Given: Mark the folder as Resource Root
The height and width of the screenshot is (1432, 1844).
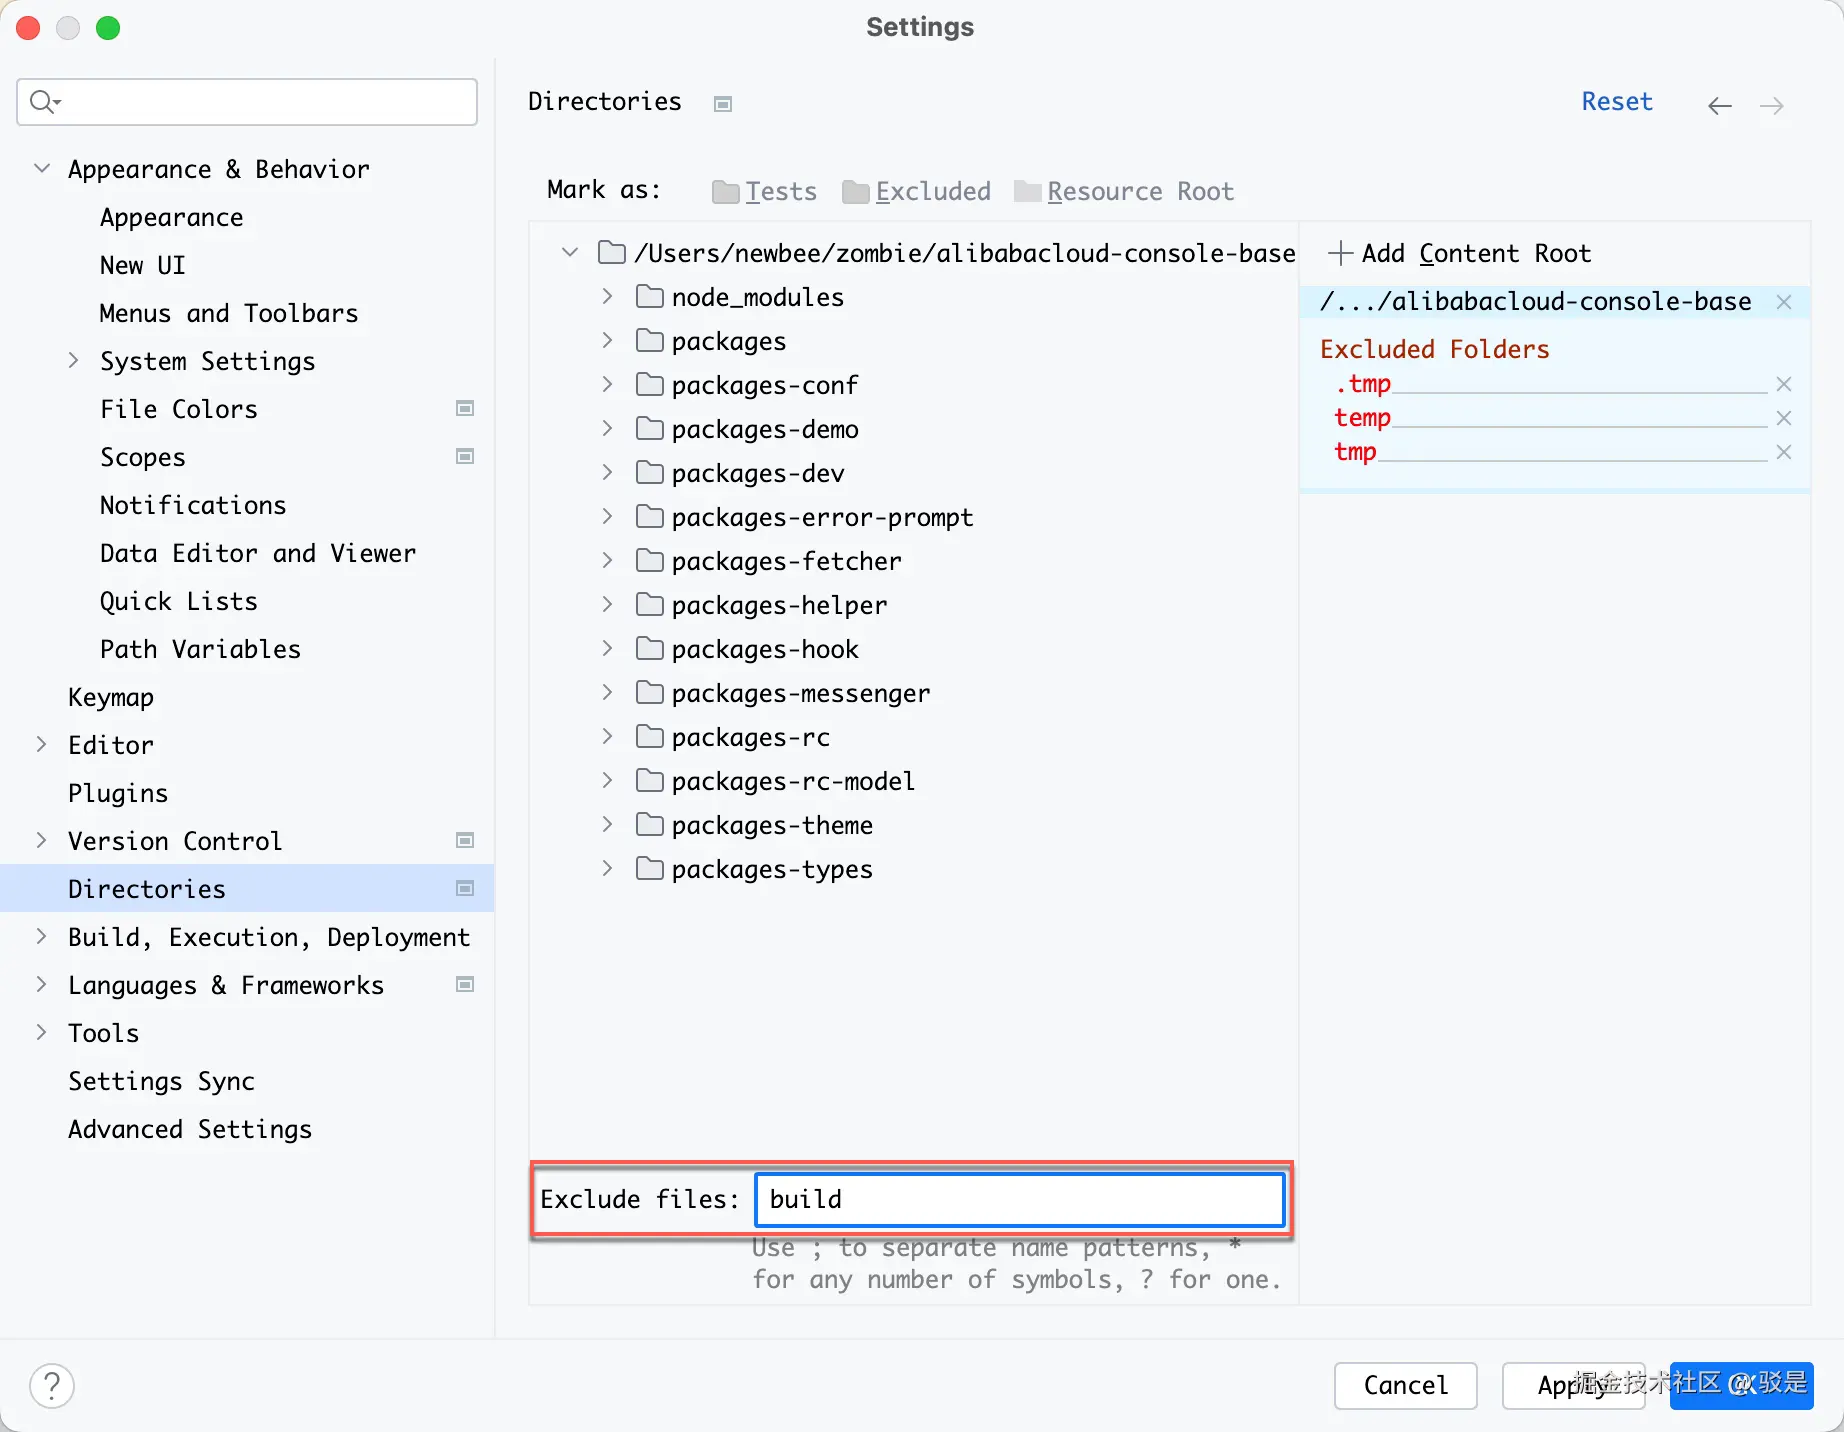Looking at the screenshot, I should point(1124,192).
